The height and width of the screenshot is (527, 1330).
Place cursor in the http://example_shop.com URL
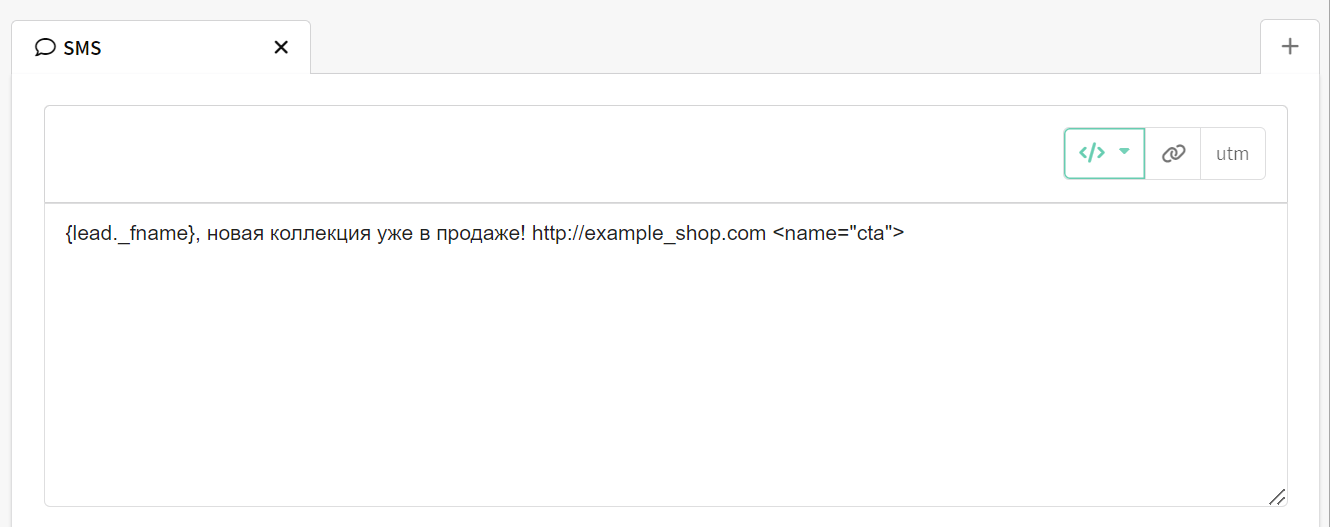point(649,234)
